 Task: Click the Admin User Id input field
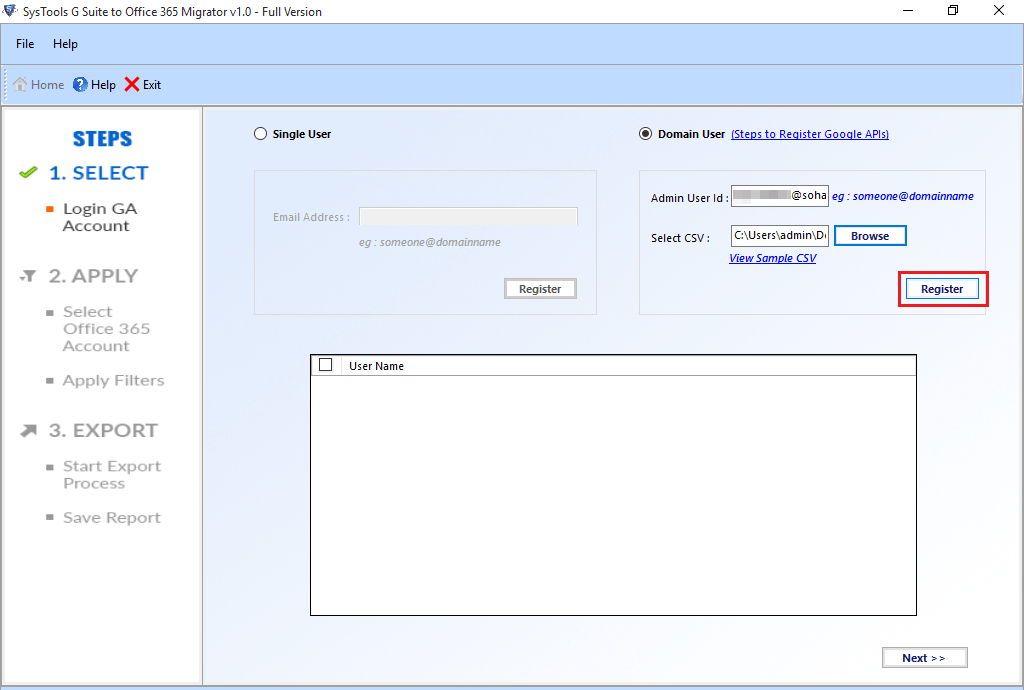tap(780, 195)
